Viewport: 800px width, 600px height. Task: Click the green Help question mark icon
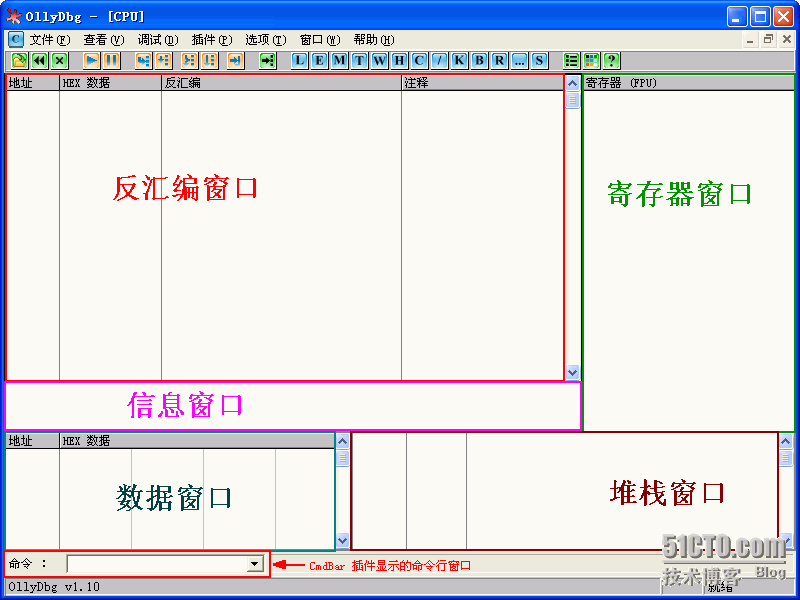pyautogui.click(x=611, y=61)
